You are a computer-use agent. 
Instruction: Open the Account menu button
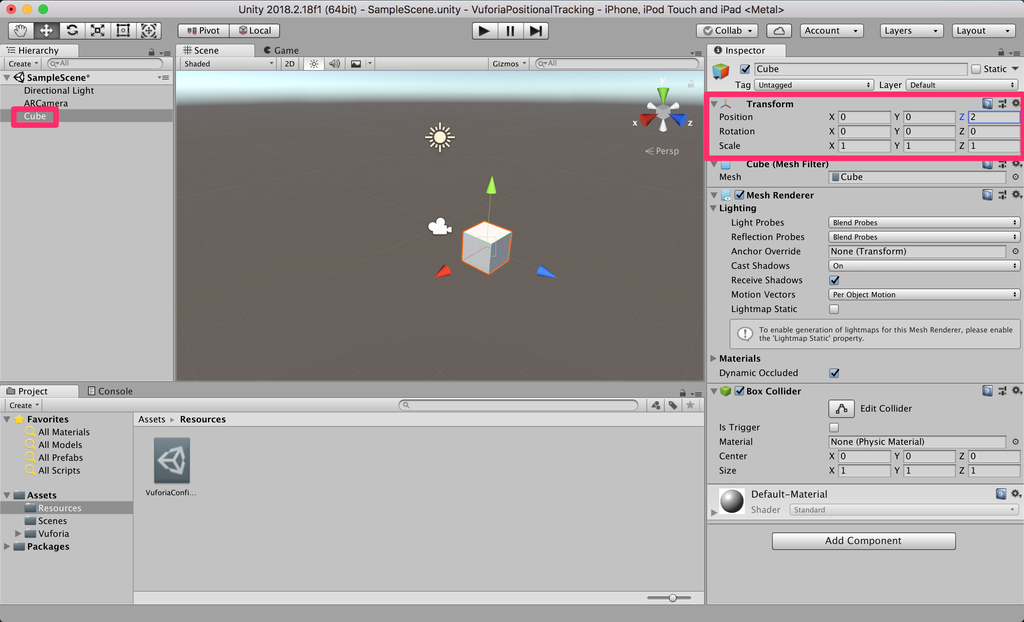coord(831,31)
